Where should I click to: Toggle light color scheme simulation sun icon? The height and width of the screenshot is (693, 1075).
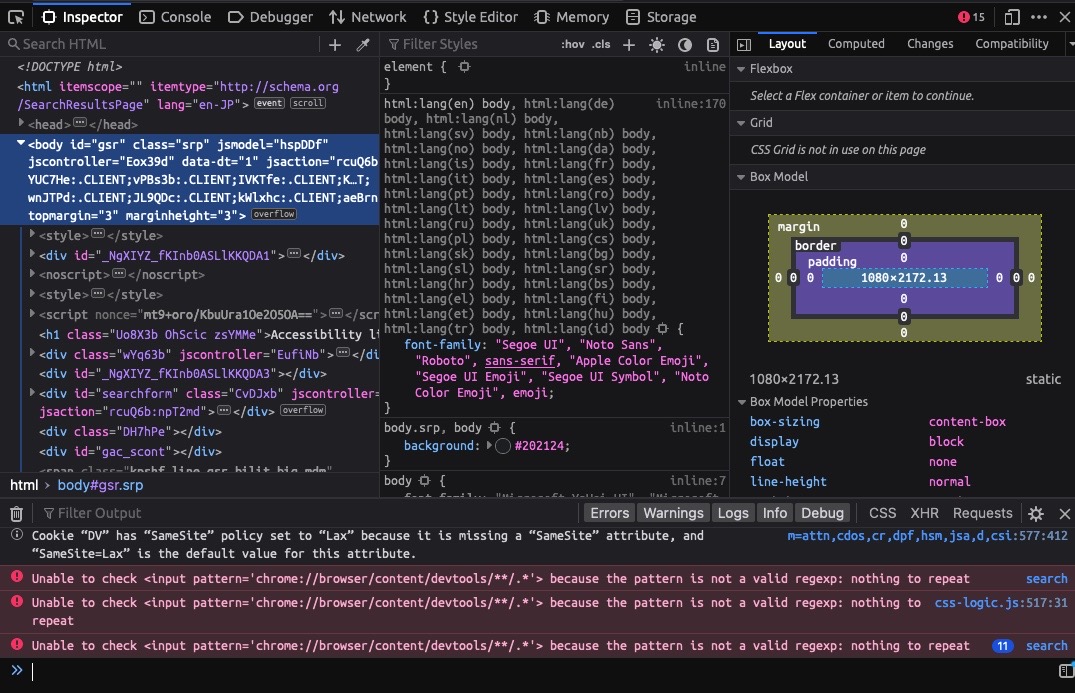657,45
